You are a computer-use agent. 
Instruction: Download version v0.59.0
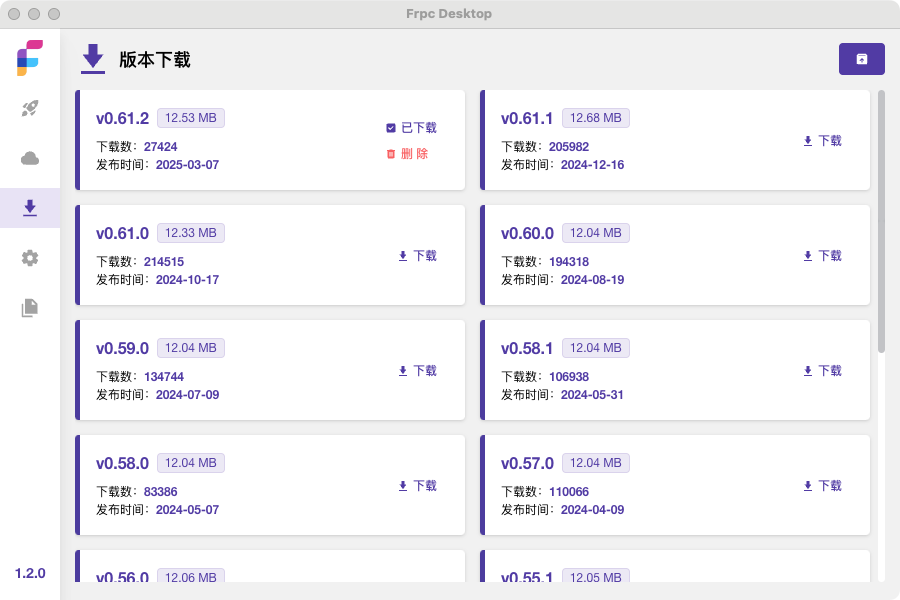(417, 371)
